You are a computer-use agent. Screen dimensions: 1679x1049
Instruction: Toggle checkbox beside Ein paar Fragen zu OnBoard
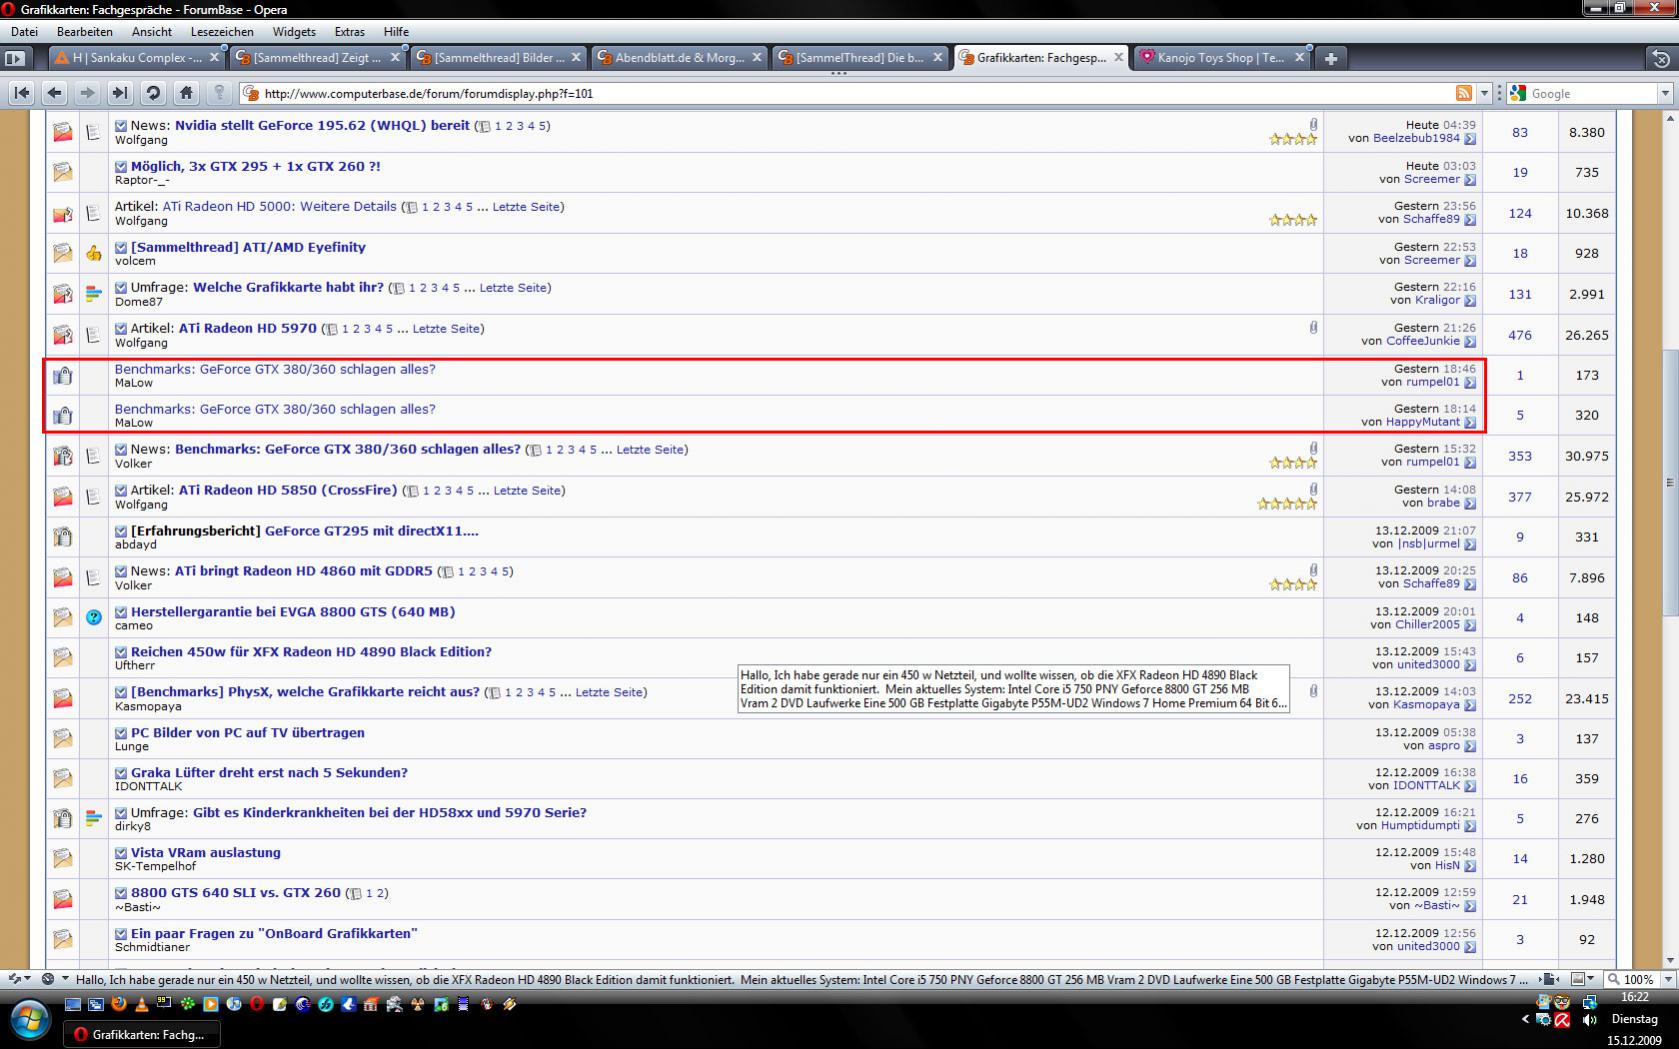(x=121, y=934)
